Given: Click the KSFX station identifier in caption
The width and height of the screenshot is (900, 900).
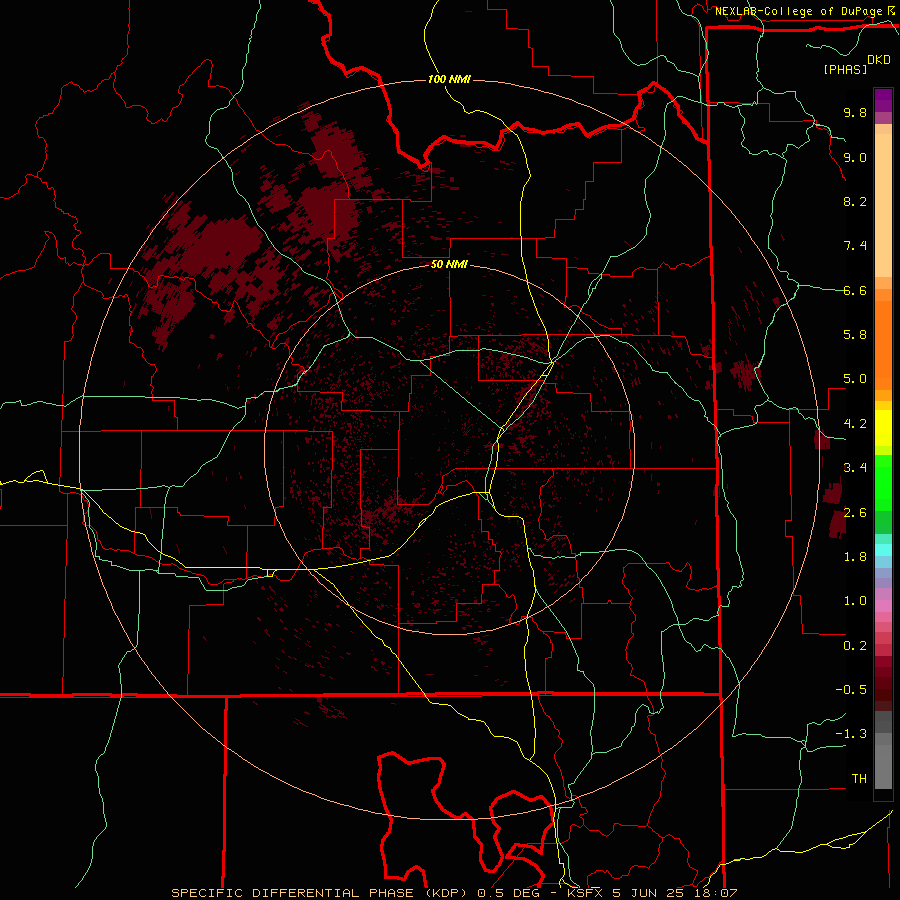Looking at the screenshot, I should point(586,893).
